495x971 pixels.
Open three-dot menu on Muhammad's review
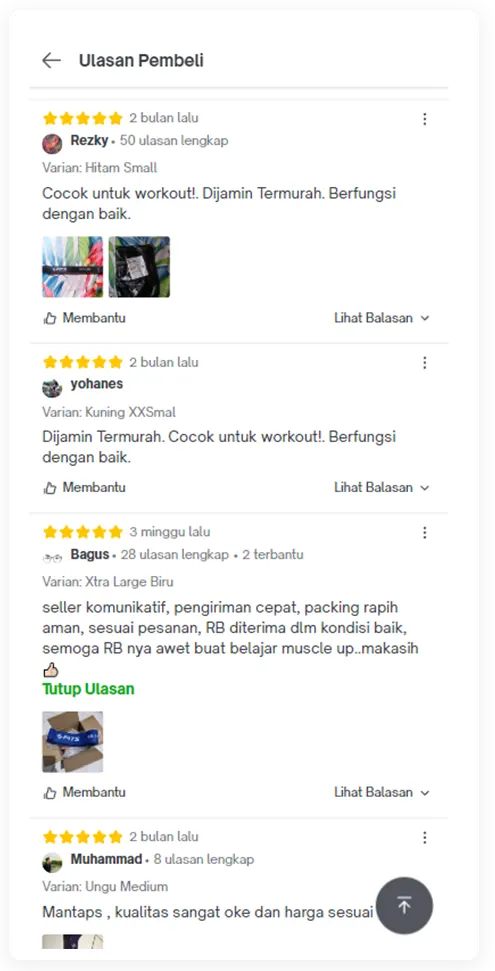(424, 837)
